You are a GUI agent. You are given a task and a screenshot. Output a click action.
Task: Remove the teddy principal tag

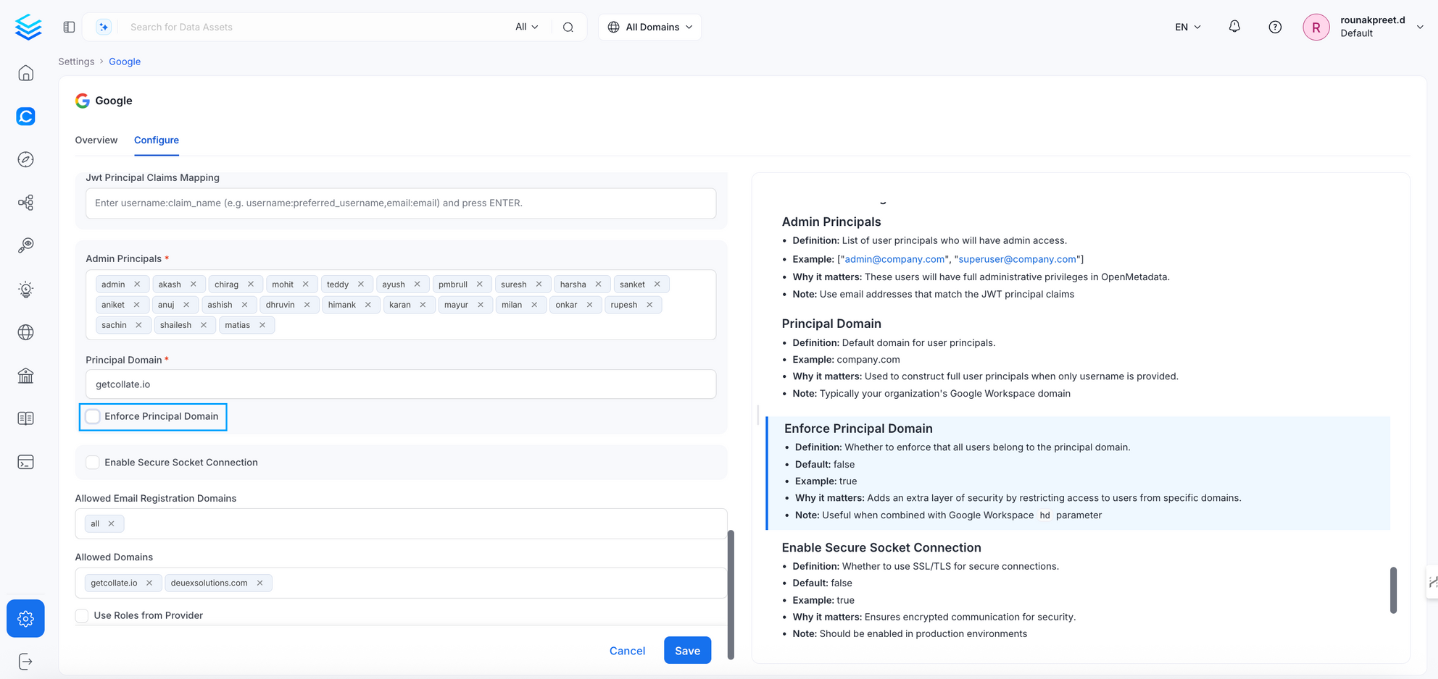[361, 284]
